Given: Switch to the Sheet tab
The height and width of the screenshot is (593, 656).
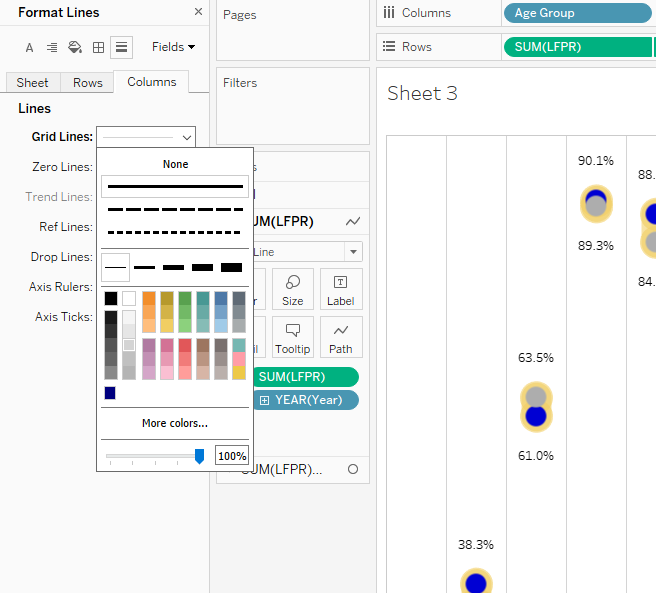Looking at the screenshot, I should click(x=32, y=83).
